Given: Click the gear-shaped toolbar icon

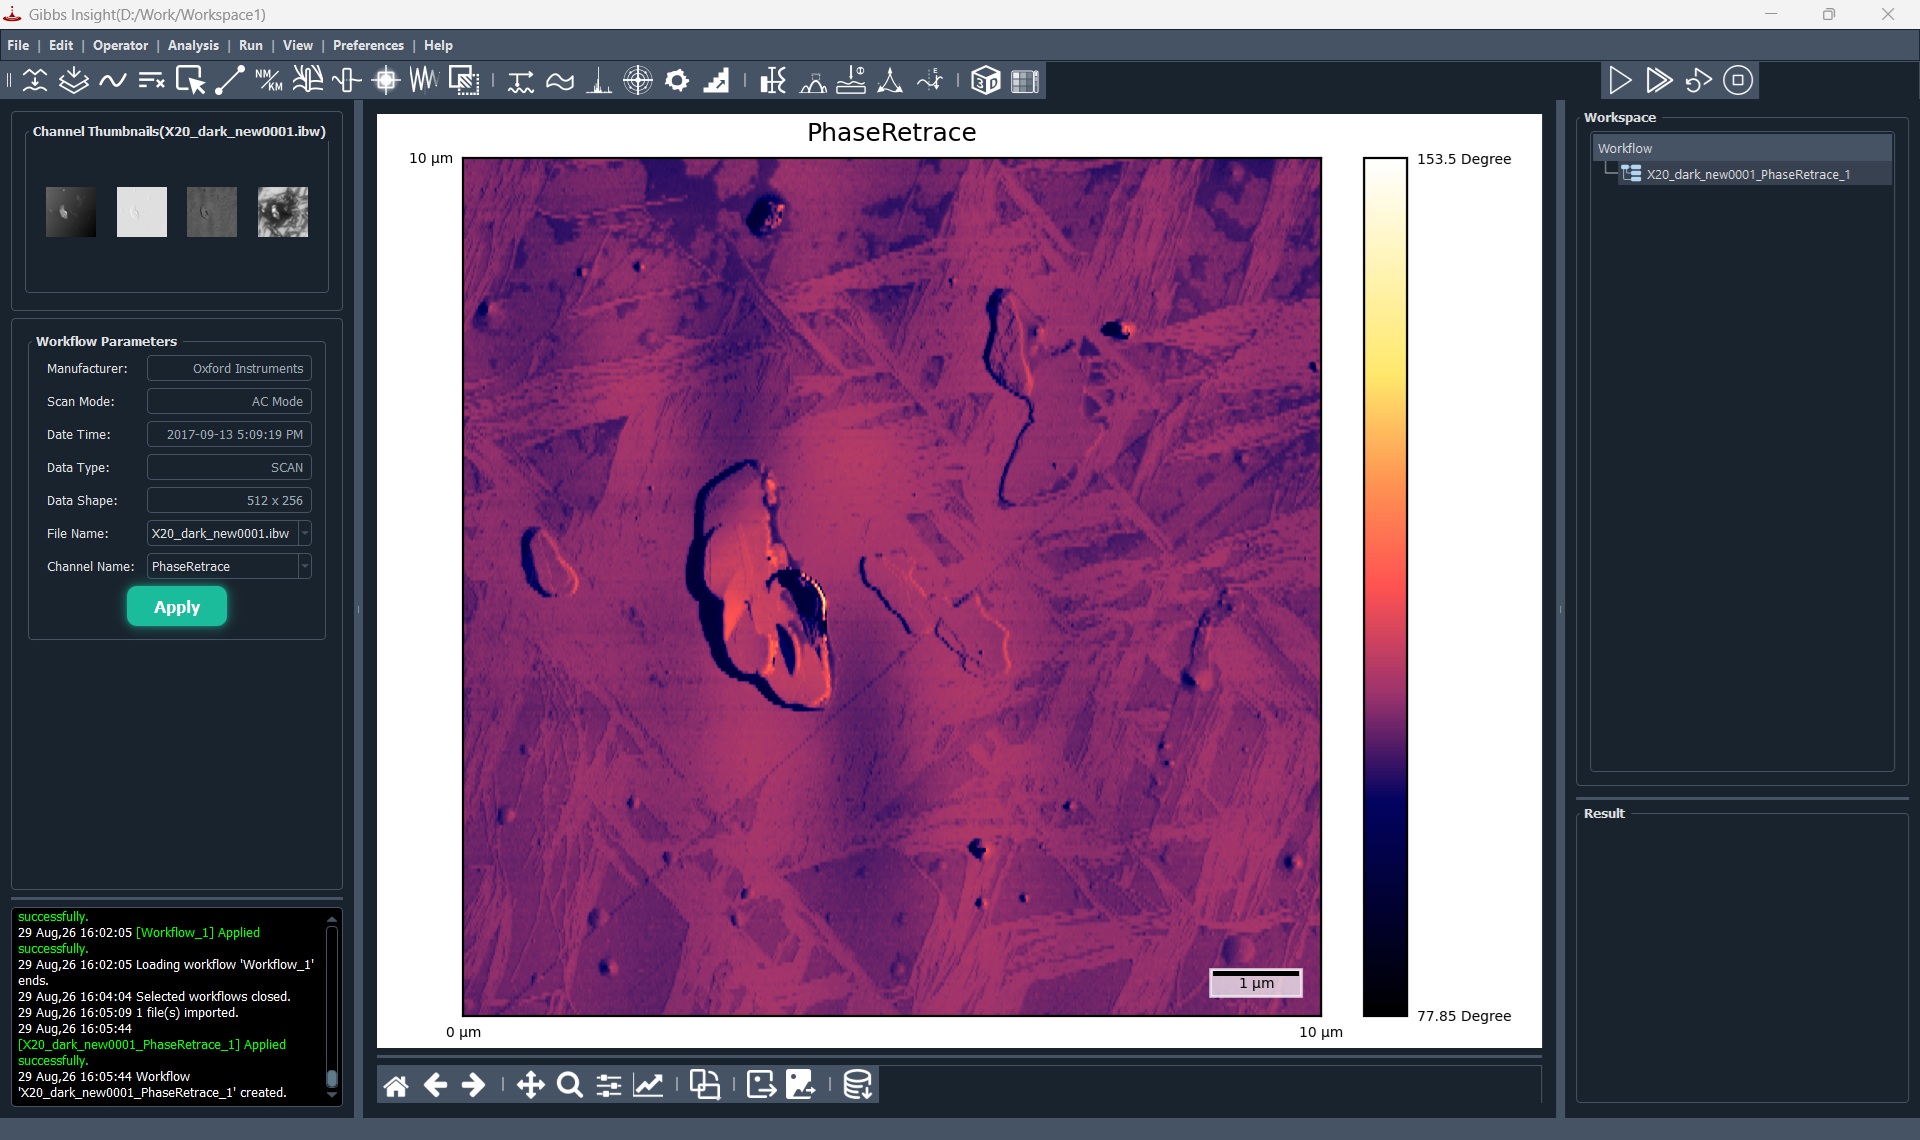Looking at the screenshot, I should [x=677, y=80].
